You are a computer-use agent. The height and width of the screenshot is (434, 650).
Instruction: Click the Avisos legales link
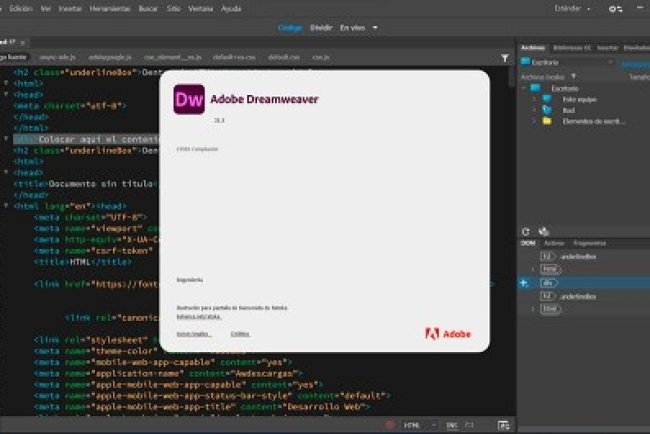click(x=194, y=334)
